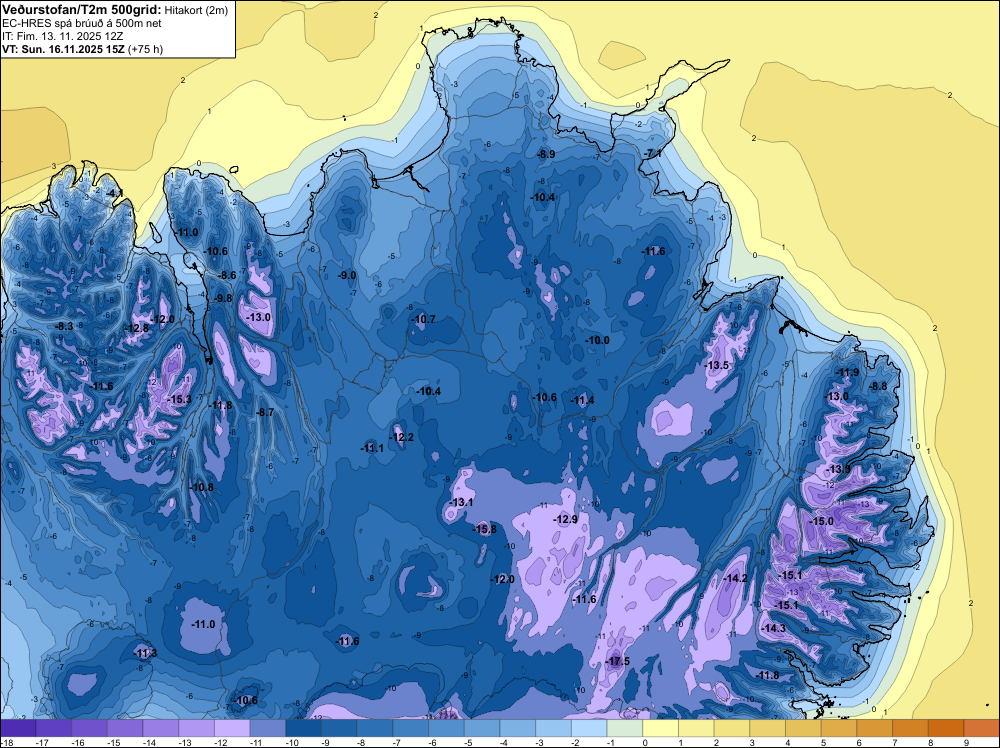Click the initial time 'IT: Fim. 13. 11. 2025 12Z'
1000x748 pixels.
click(62, 36)
